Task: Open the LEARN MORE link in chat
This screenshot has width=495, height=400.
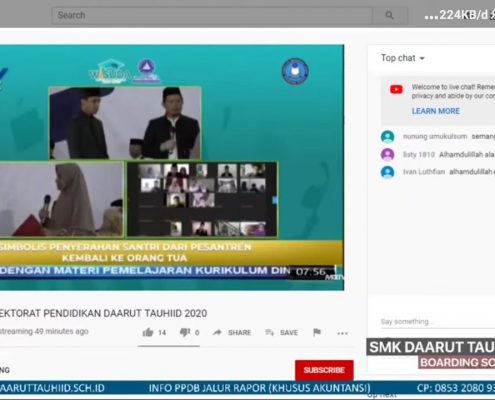Action: pyautogui.click(x=436, y=111)
